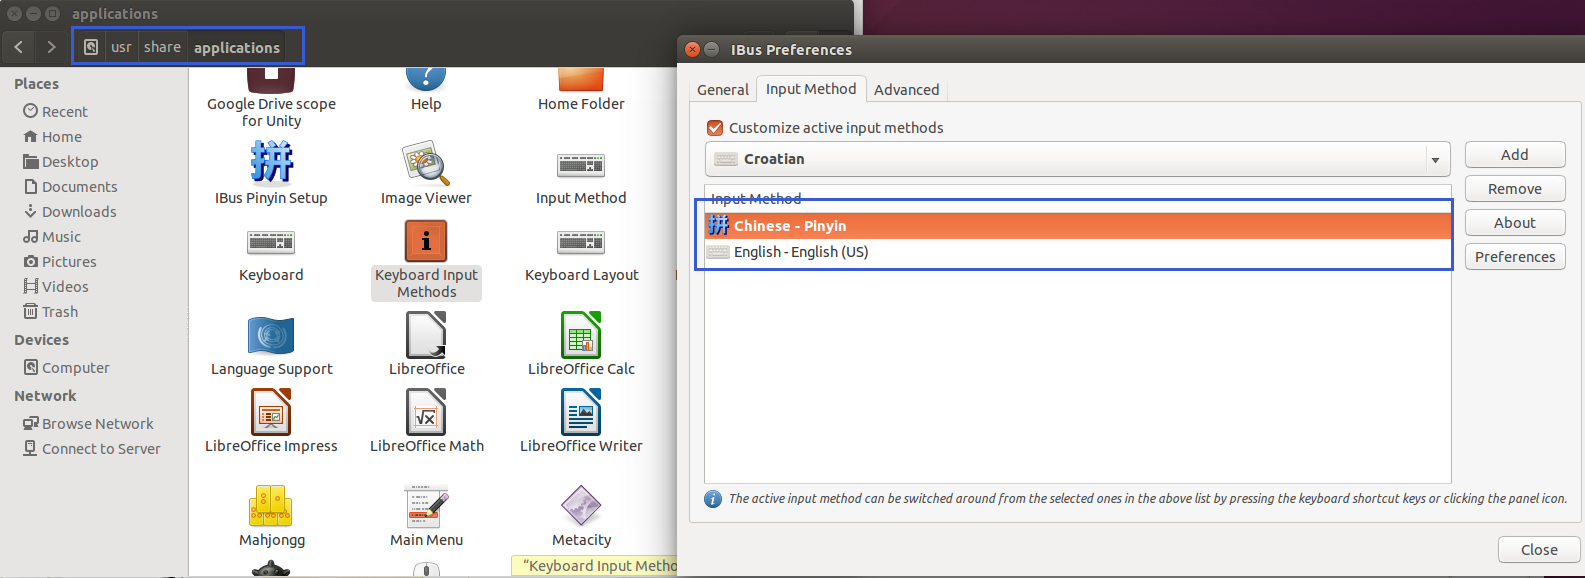The image size is (1585, 578).
Task: Launch Keyboard Layout application icon
Action: click(x=581, y=242)
